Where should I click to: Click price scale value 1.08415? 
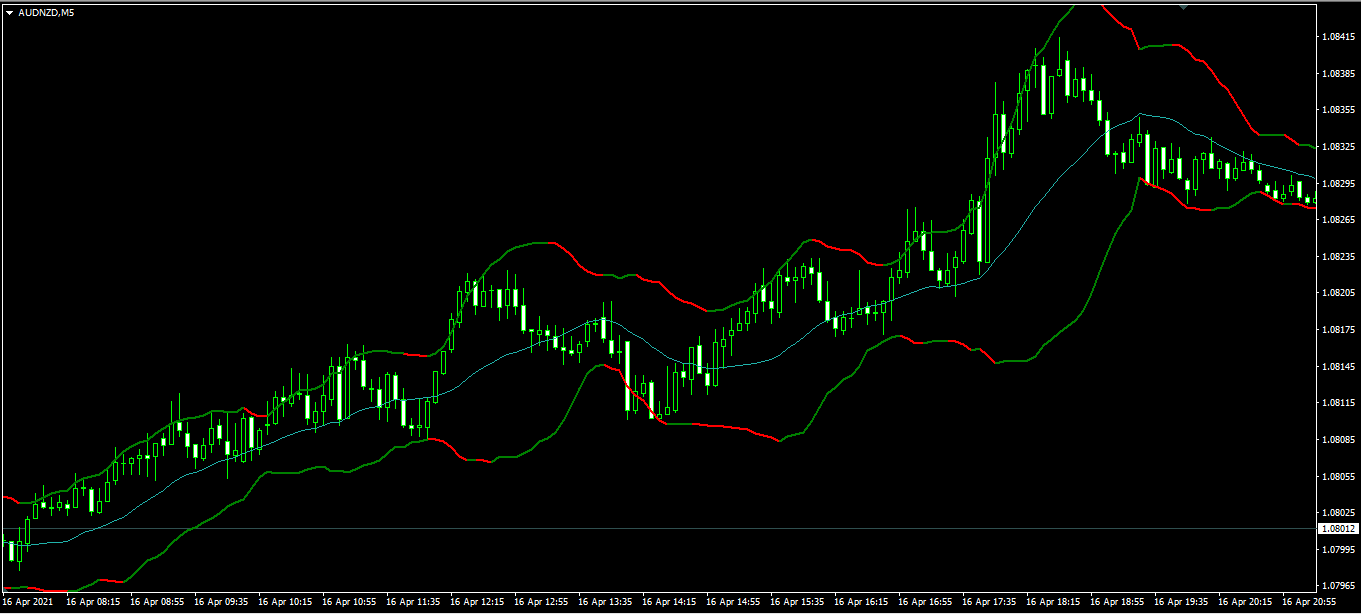point(1338,37)
